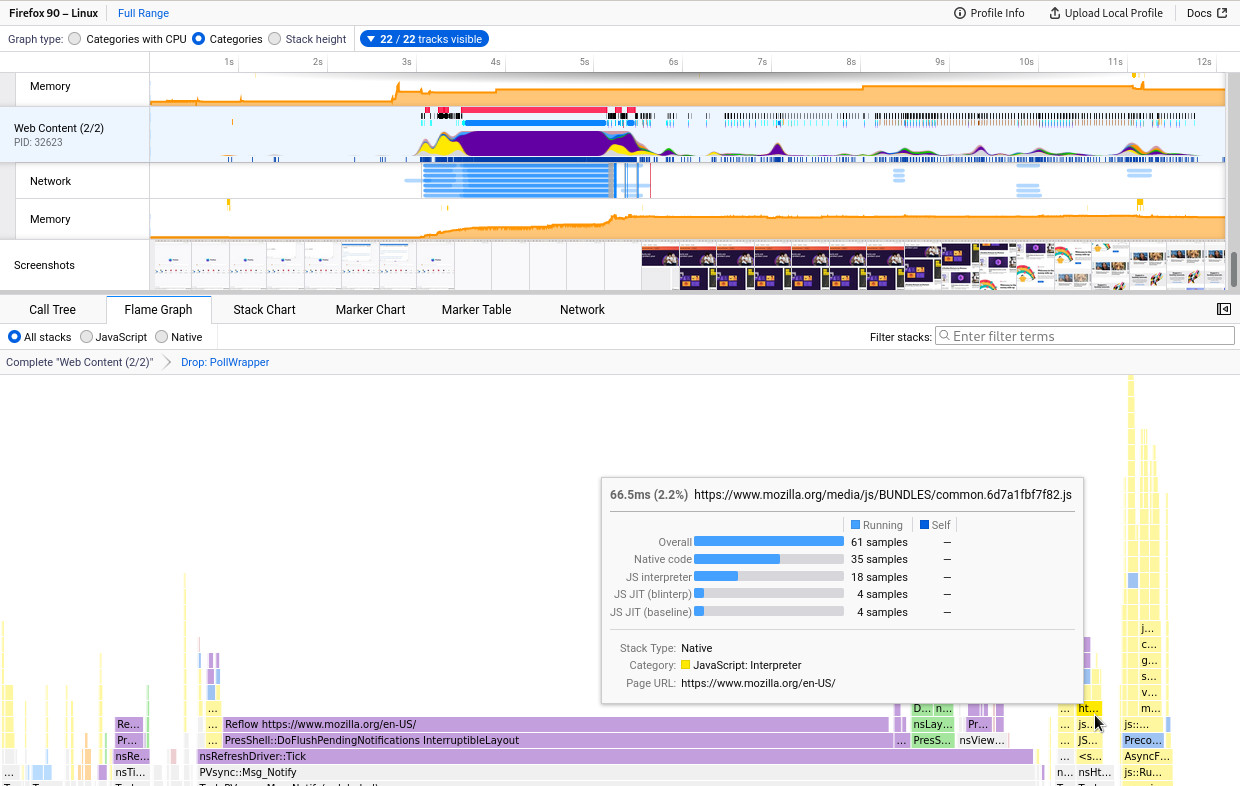Click the Upload Local Profile icon

point(1054,13)
